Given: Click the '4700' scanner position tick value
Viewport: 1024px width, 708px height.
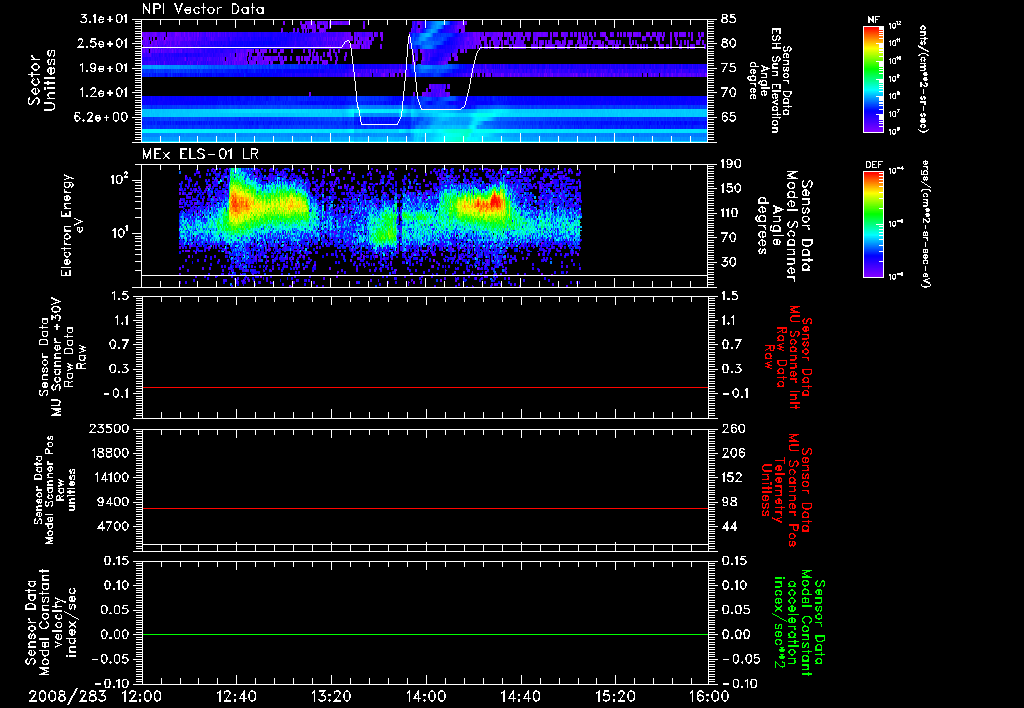Looking at the screenshot, I should click(112, 526).
